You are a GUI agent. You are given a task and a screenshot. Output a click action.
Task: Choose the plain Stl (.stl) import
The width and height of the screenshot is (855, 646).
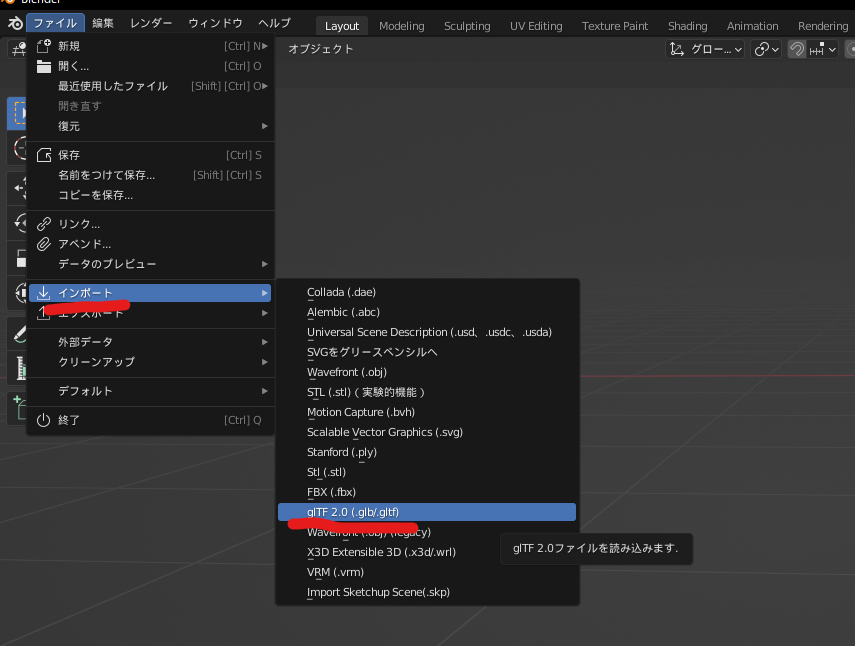[427, 472]
